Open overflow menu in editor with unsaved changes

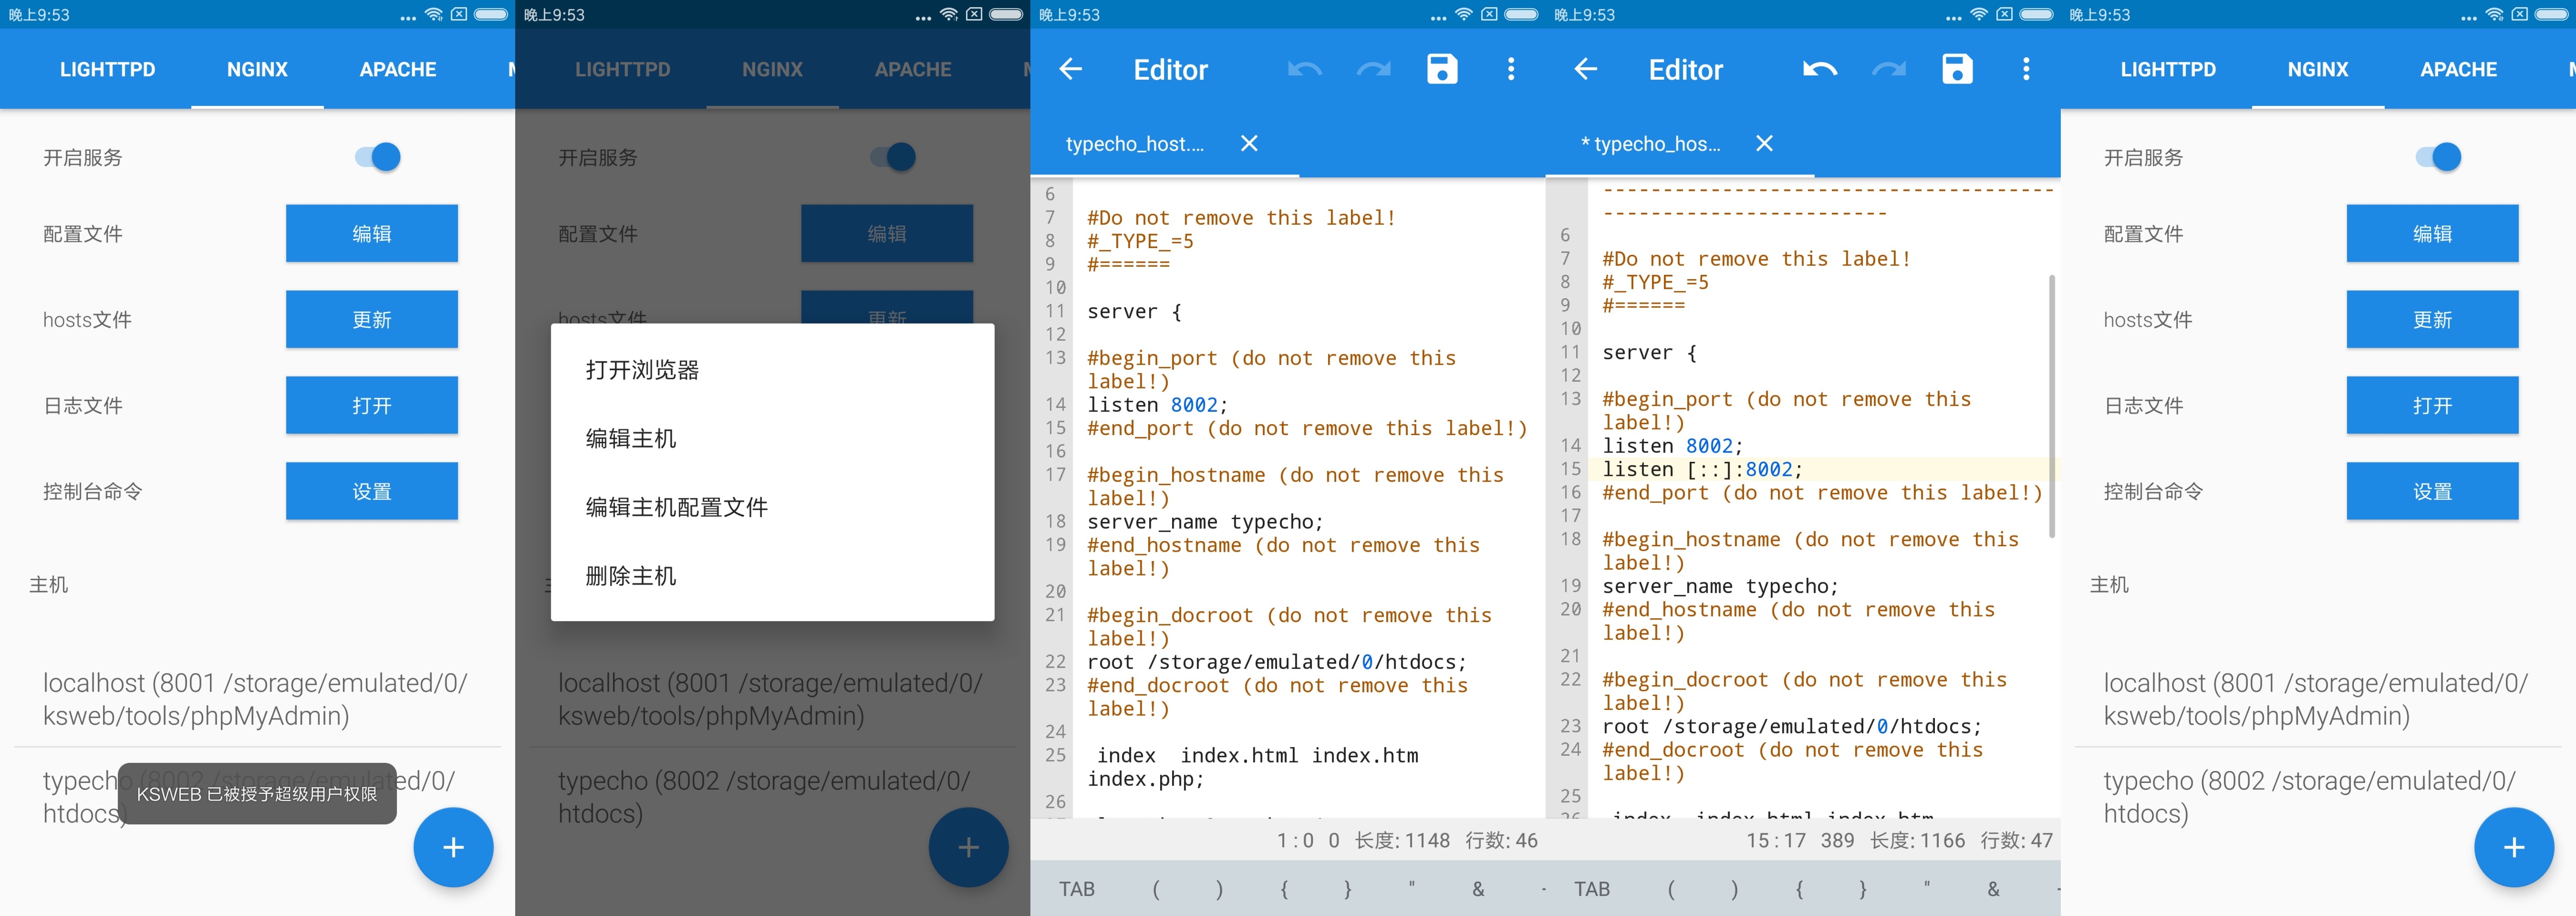click(2026, 69)
